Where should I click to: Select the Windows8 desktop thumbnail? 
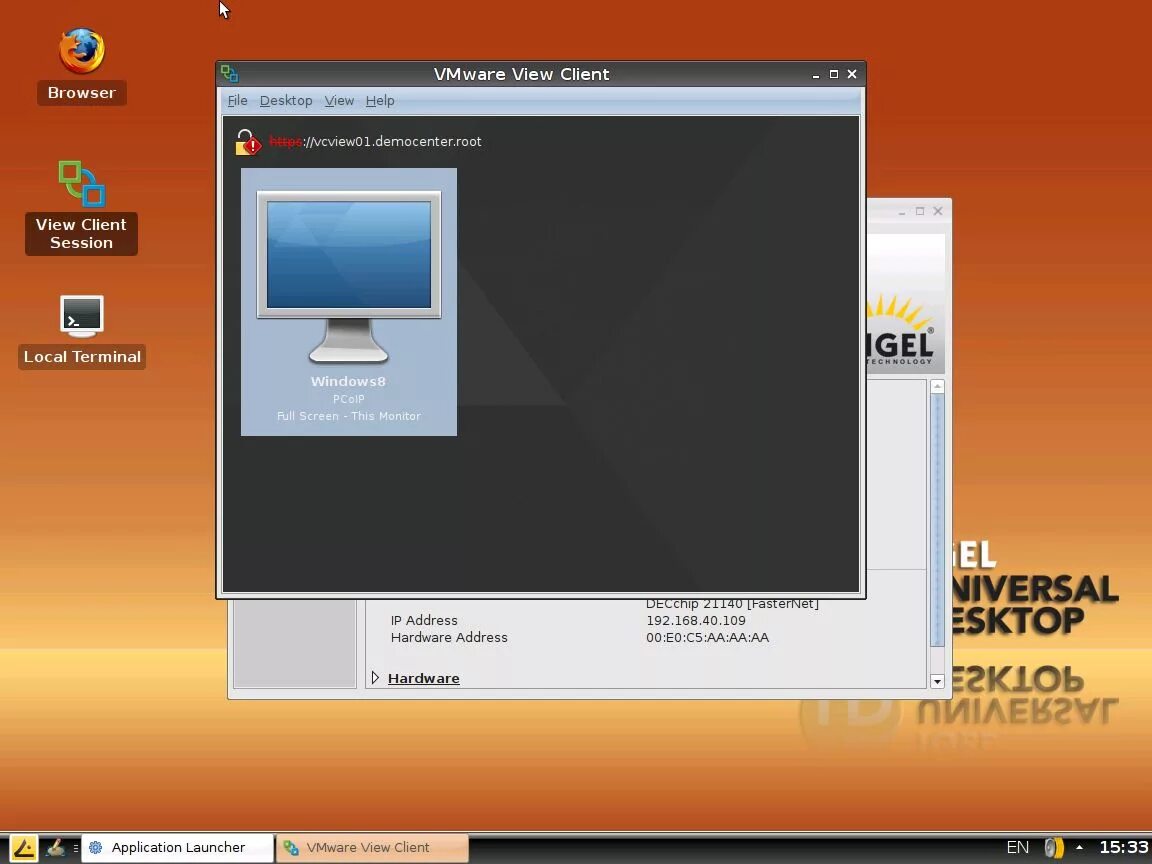pyautogui.click(x=349, y=302)
